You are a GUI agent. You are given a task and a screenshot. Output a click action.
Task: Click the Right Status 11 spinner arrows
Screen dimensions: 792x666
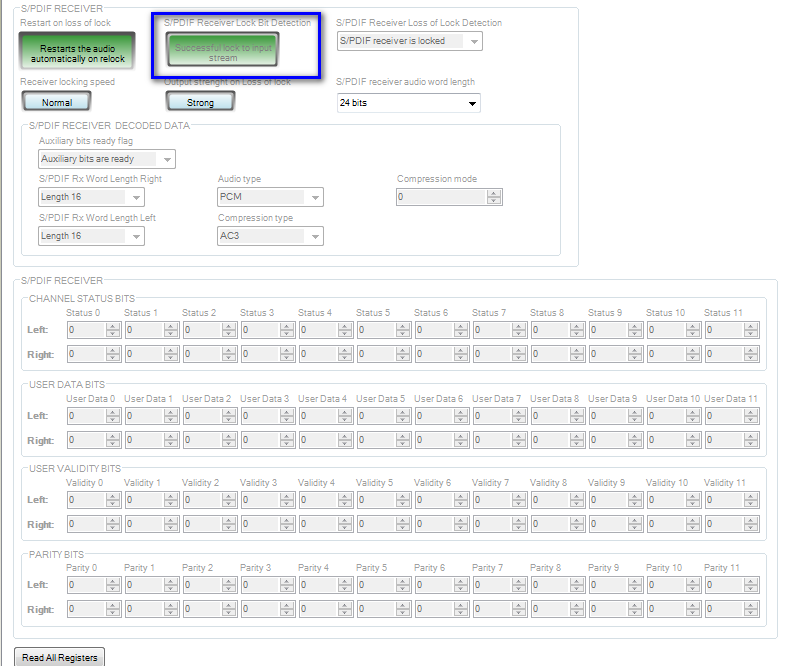[751, 354]
